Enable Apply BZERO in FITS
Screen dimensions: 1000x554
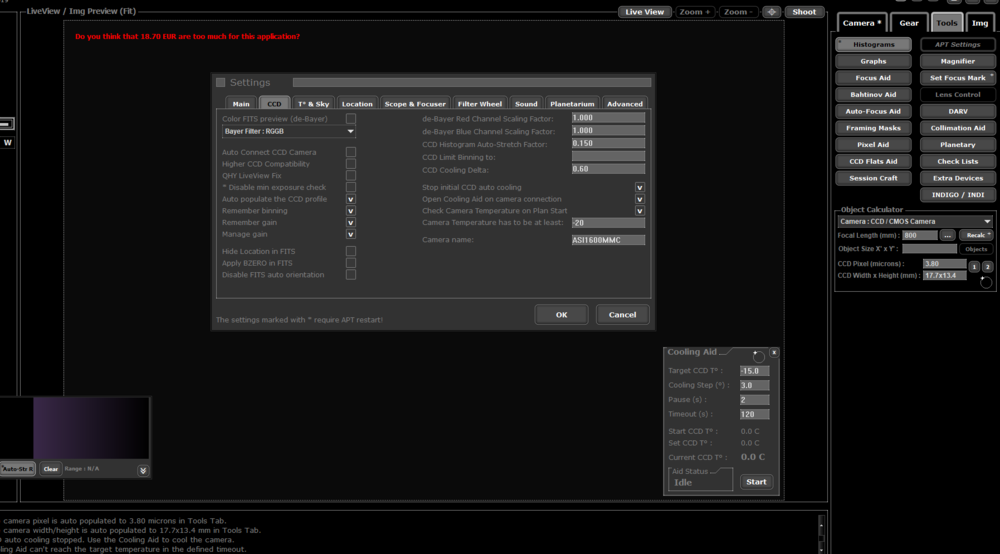pos(351,263)
